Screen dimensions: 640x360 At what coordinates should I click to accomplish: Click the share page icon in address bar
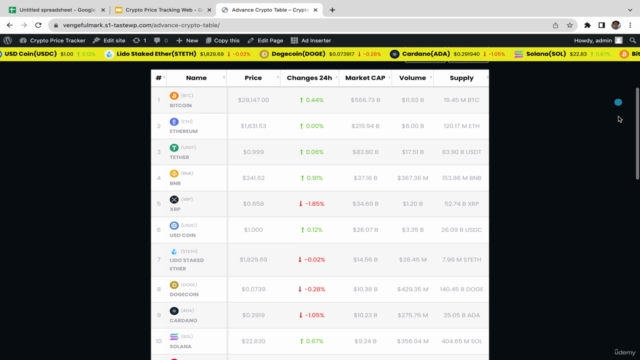click(556, 25)
